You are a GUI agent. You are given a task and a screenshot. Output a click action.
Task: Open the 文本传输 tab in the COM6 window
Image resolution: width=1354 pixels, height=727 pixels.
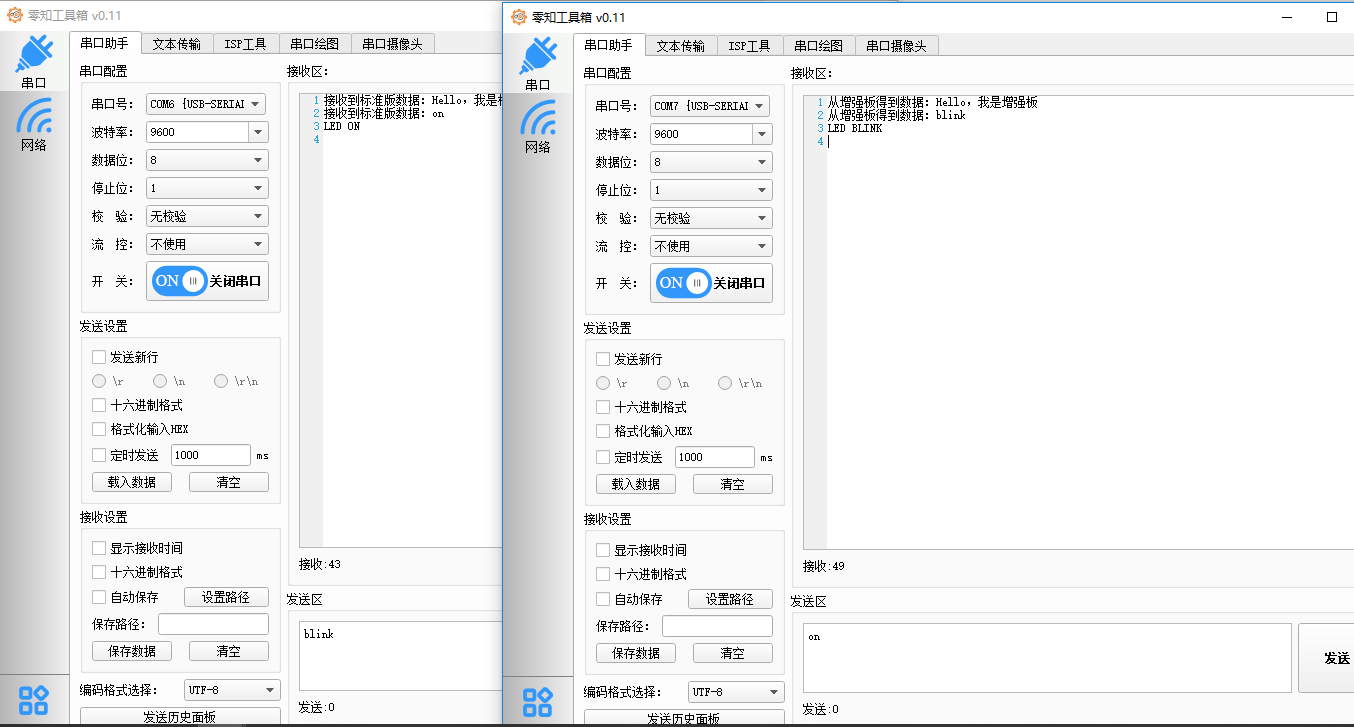tap(176, 44)
